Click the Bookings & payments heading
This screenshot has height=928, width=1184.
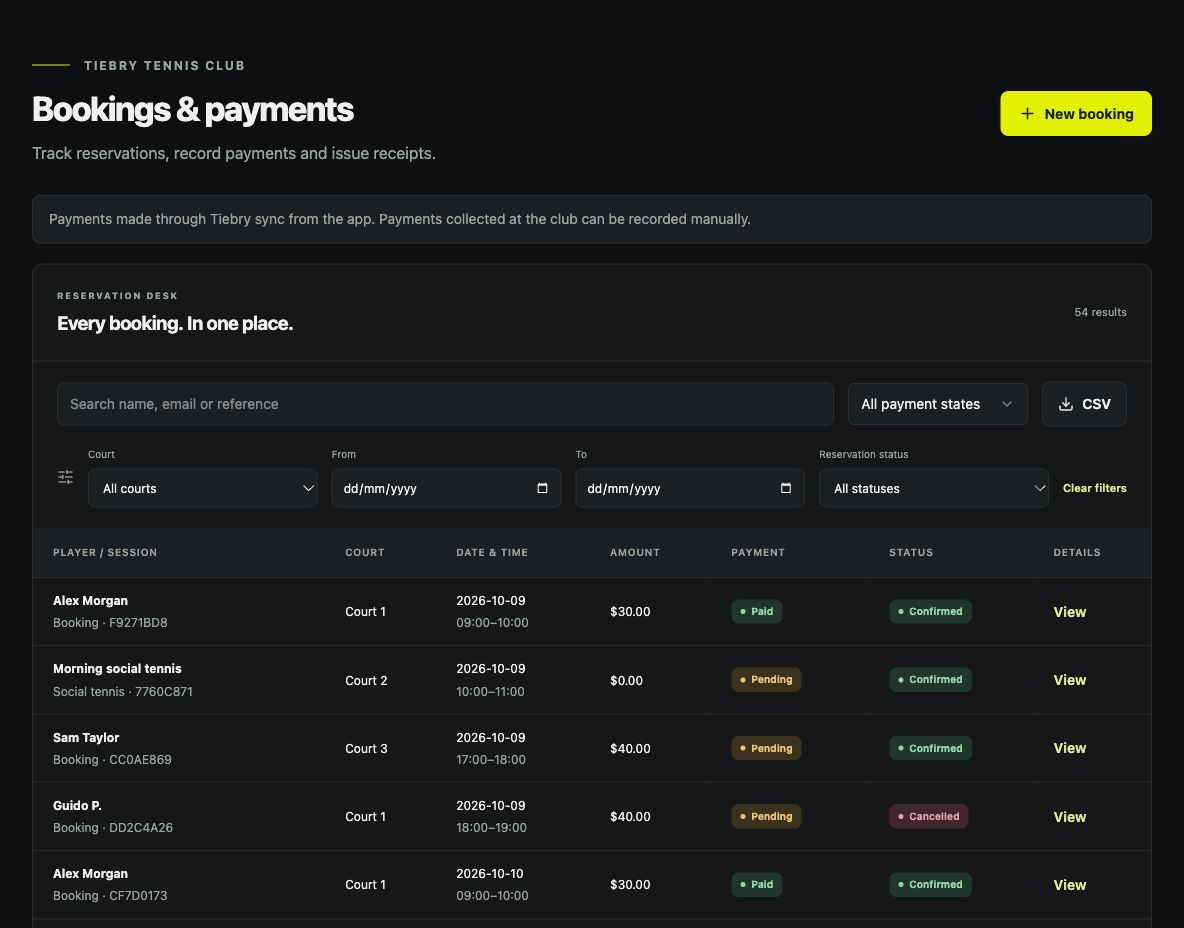coord(193,109)
